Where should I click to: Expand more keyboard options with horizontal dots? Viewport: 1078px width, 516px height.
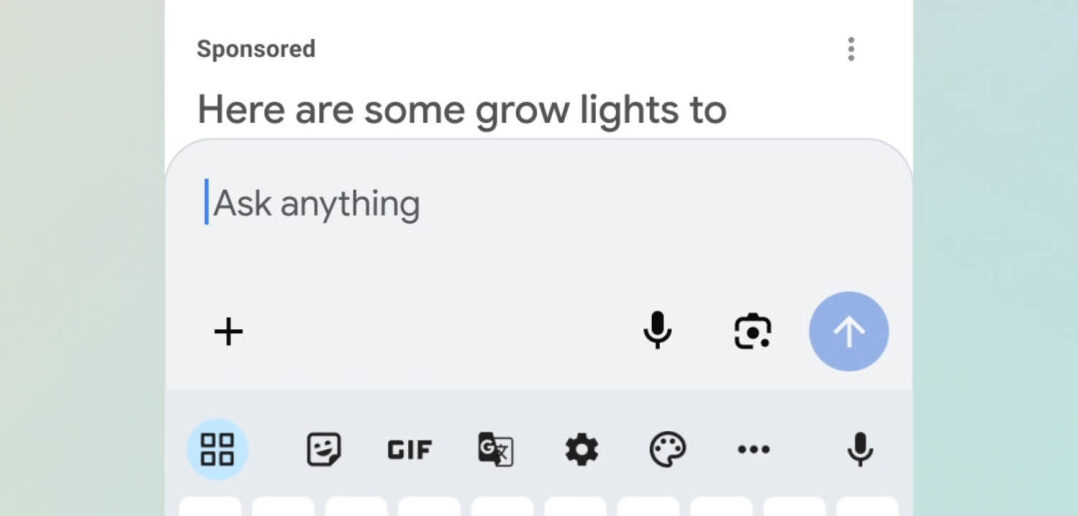[x=753, y=450]
